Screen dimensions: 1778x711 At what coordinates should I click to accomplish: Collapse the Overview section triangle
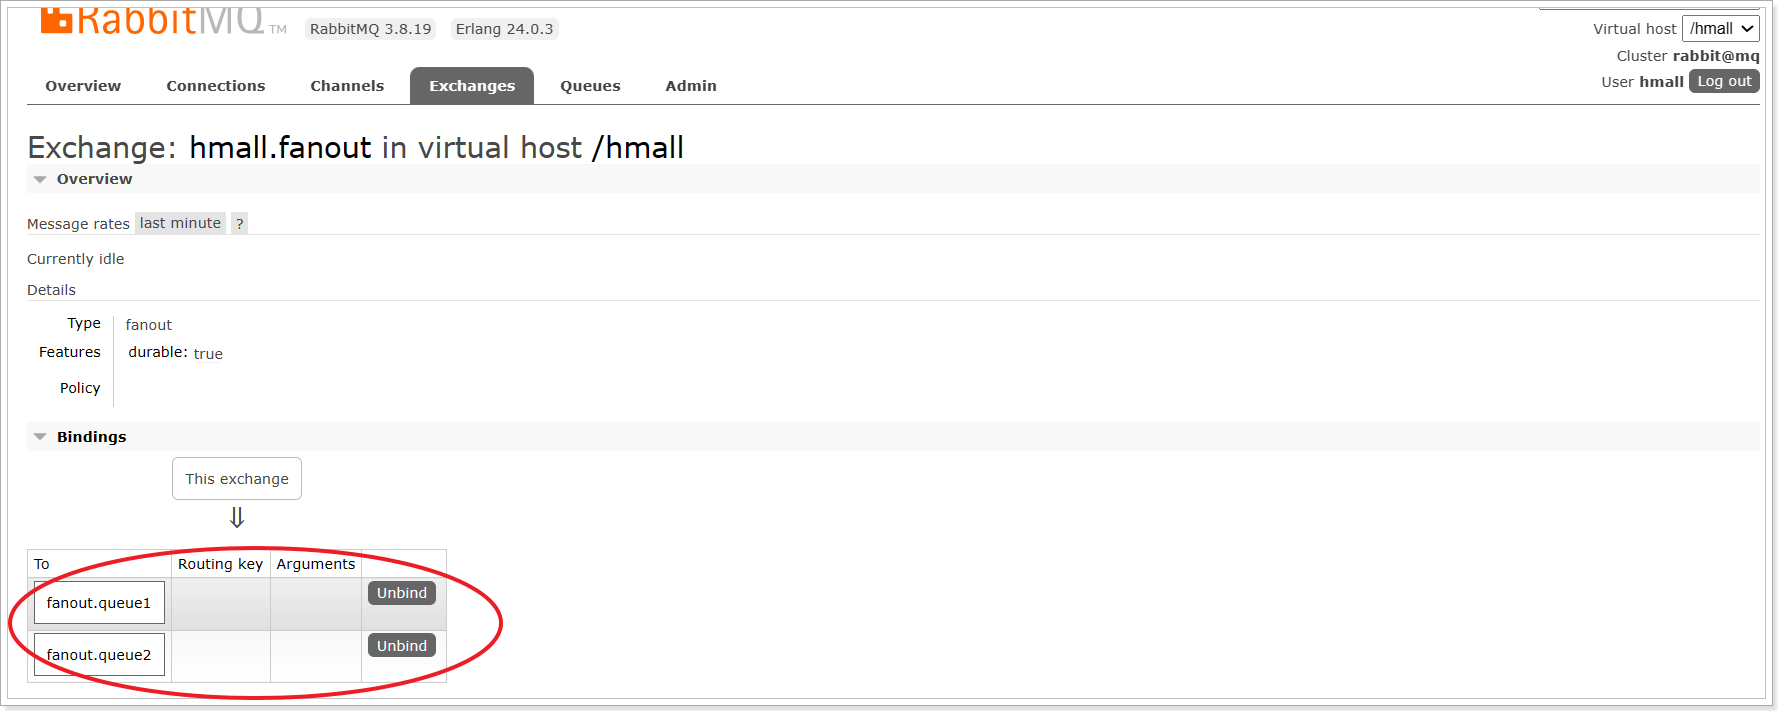click(40, 179)
